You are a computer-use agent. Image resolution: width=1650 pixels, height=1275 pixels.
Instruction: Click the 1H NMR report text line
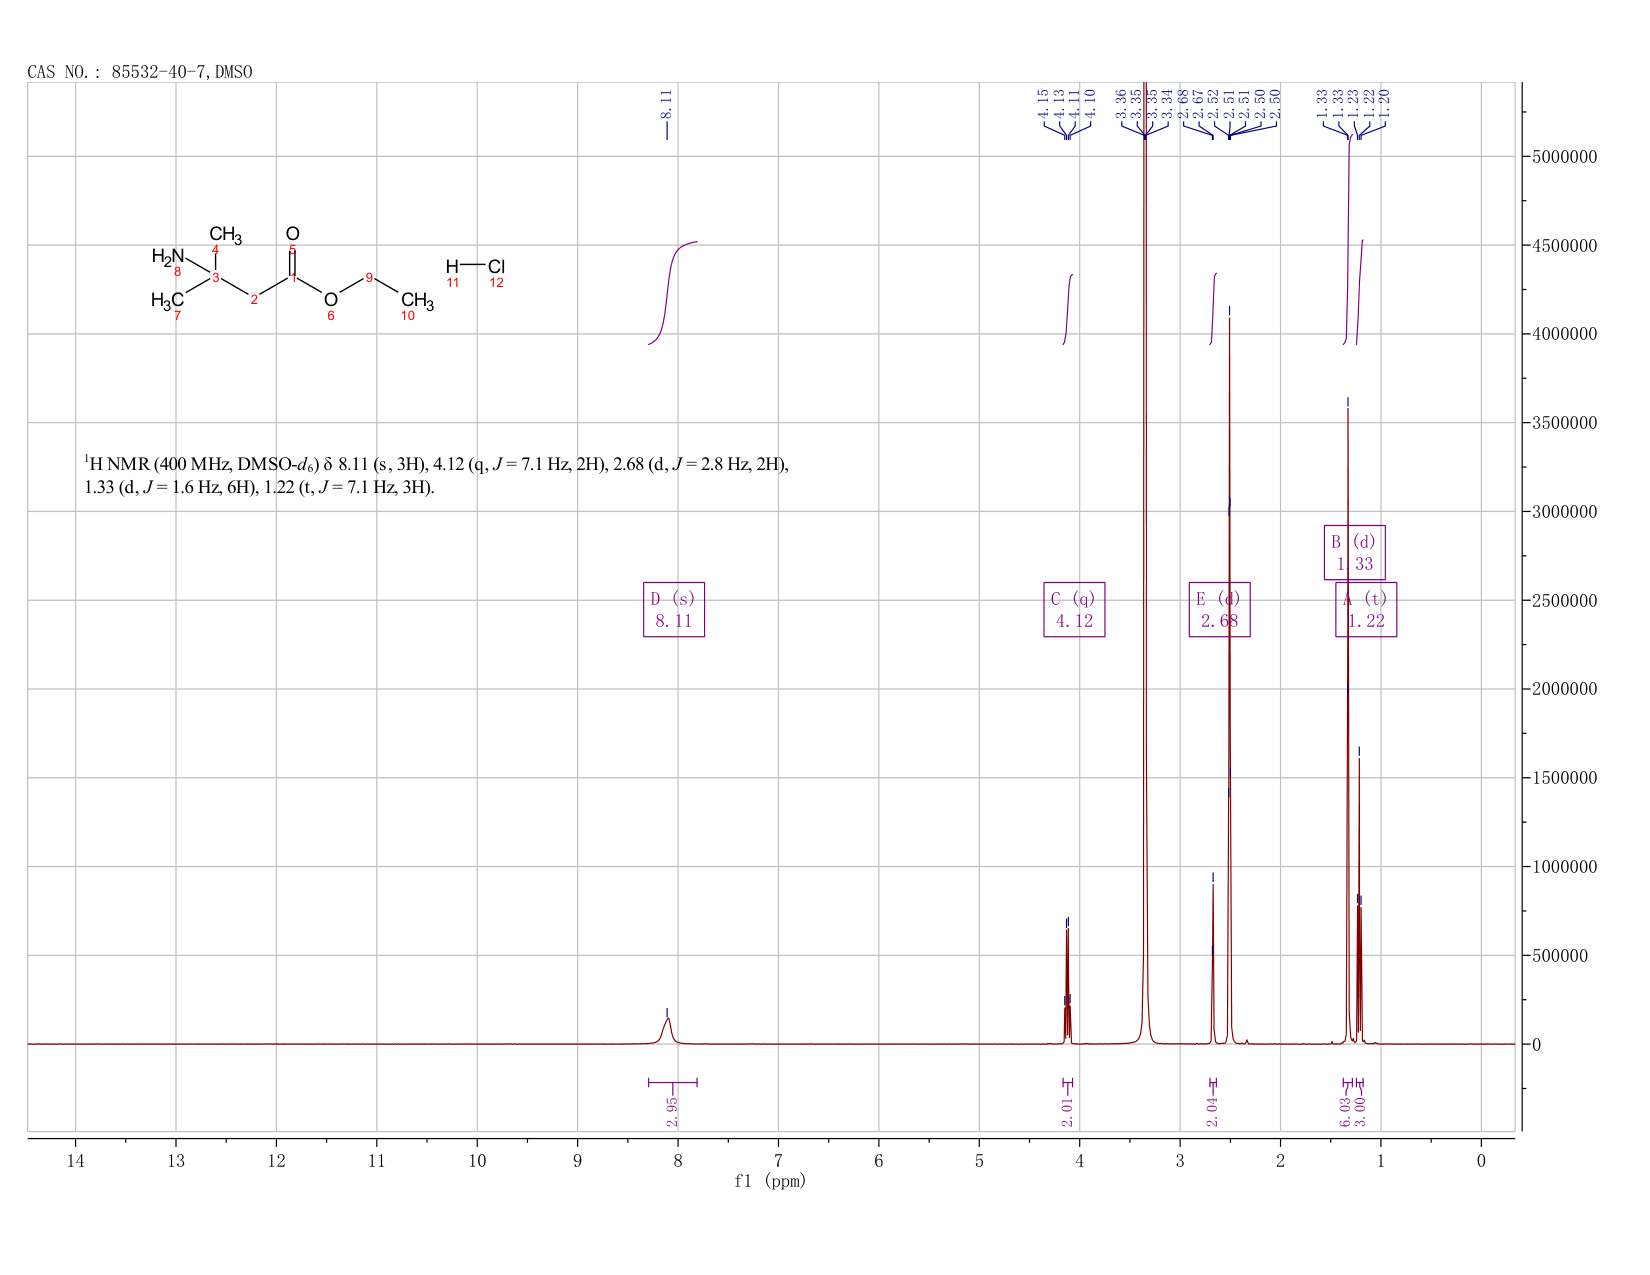pyautogui.click(x=437, y=476)
